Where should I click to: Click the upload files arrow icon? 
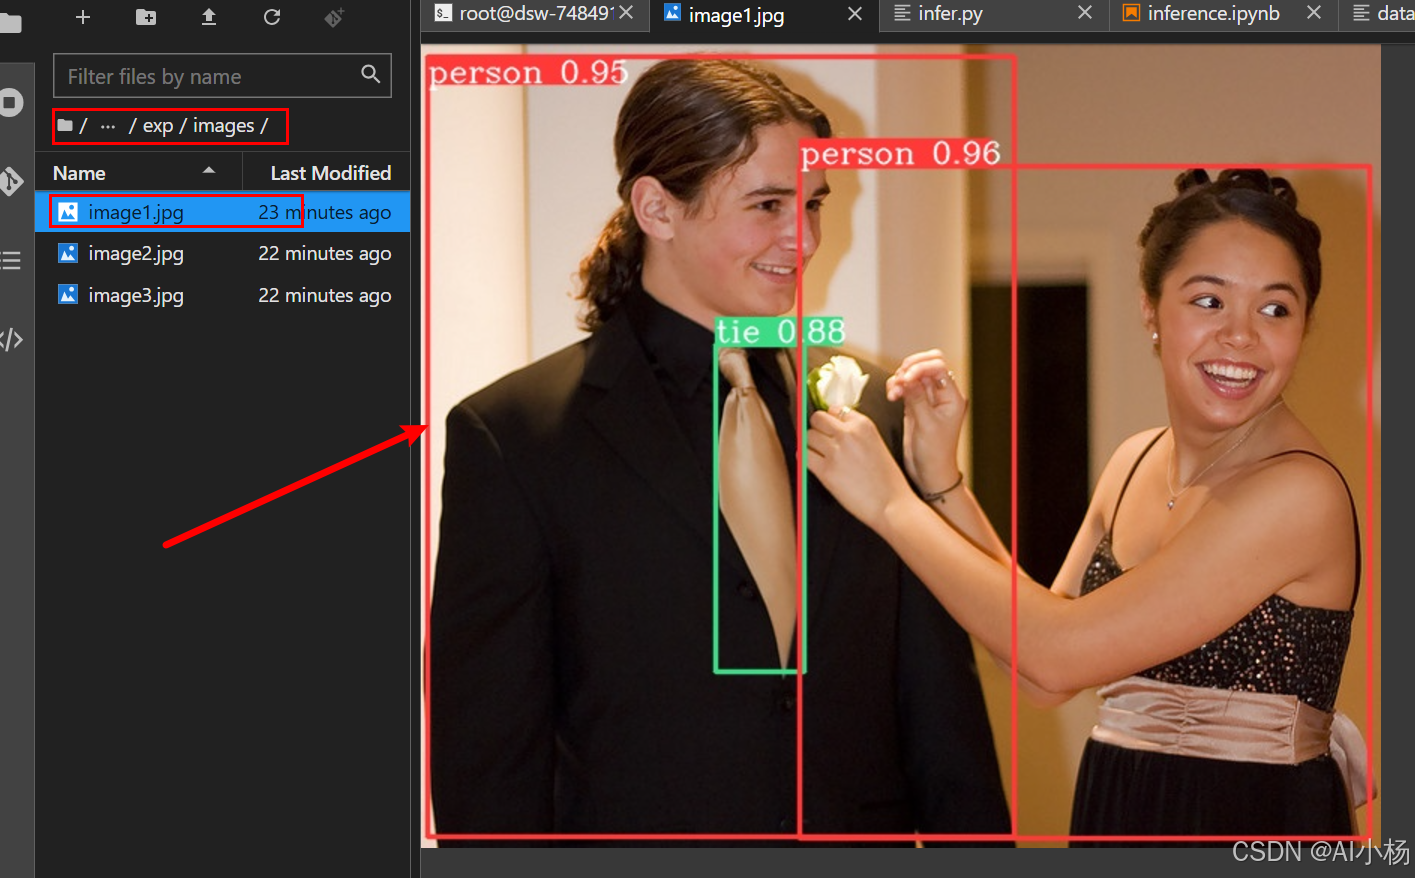point(209,17)
